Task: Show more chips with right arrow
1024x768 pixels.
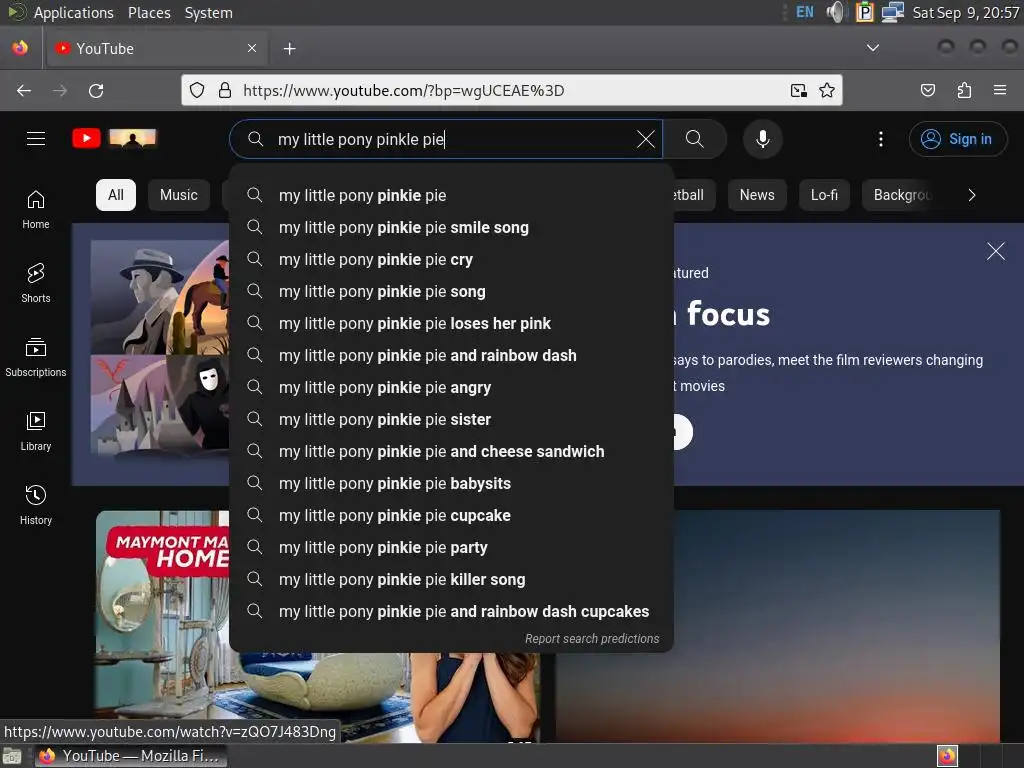Action: 972,195
